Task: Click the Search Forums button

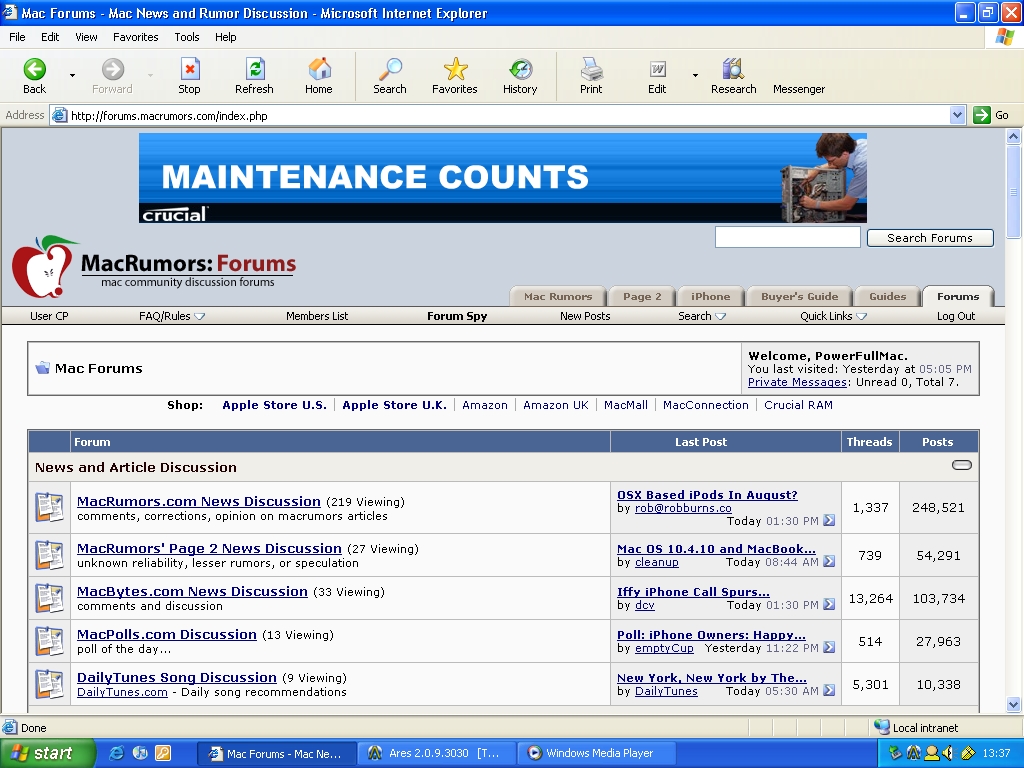Action: point(930,238)
